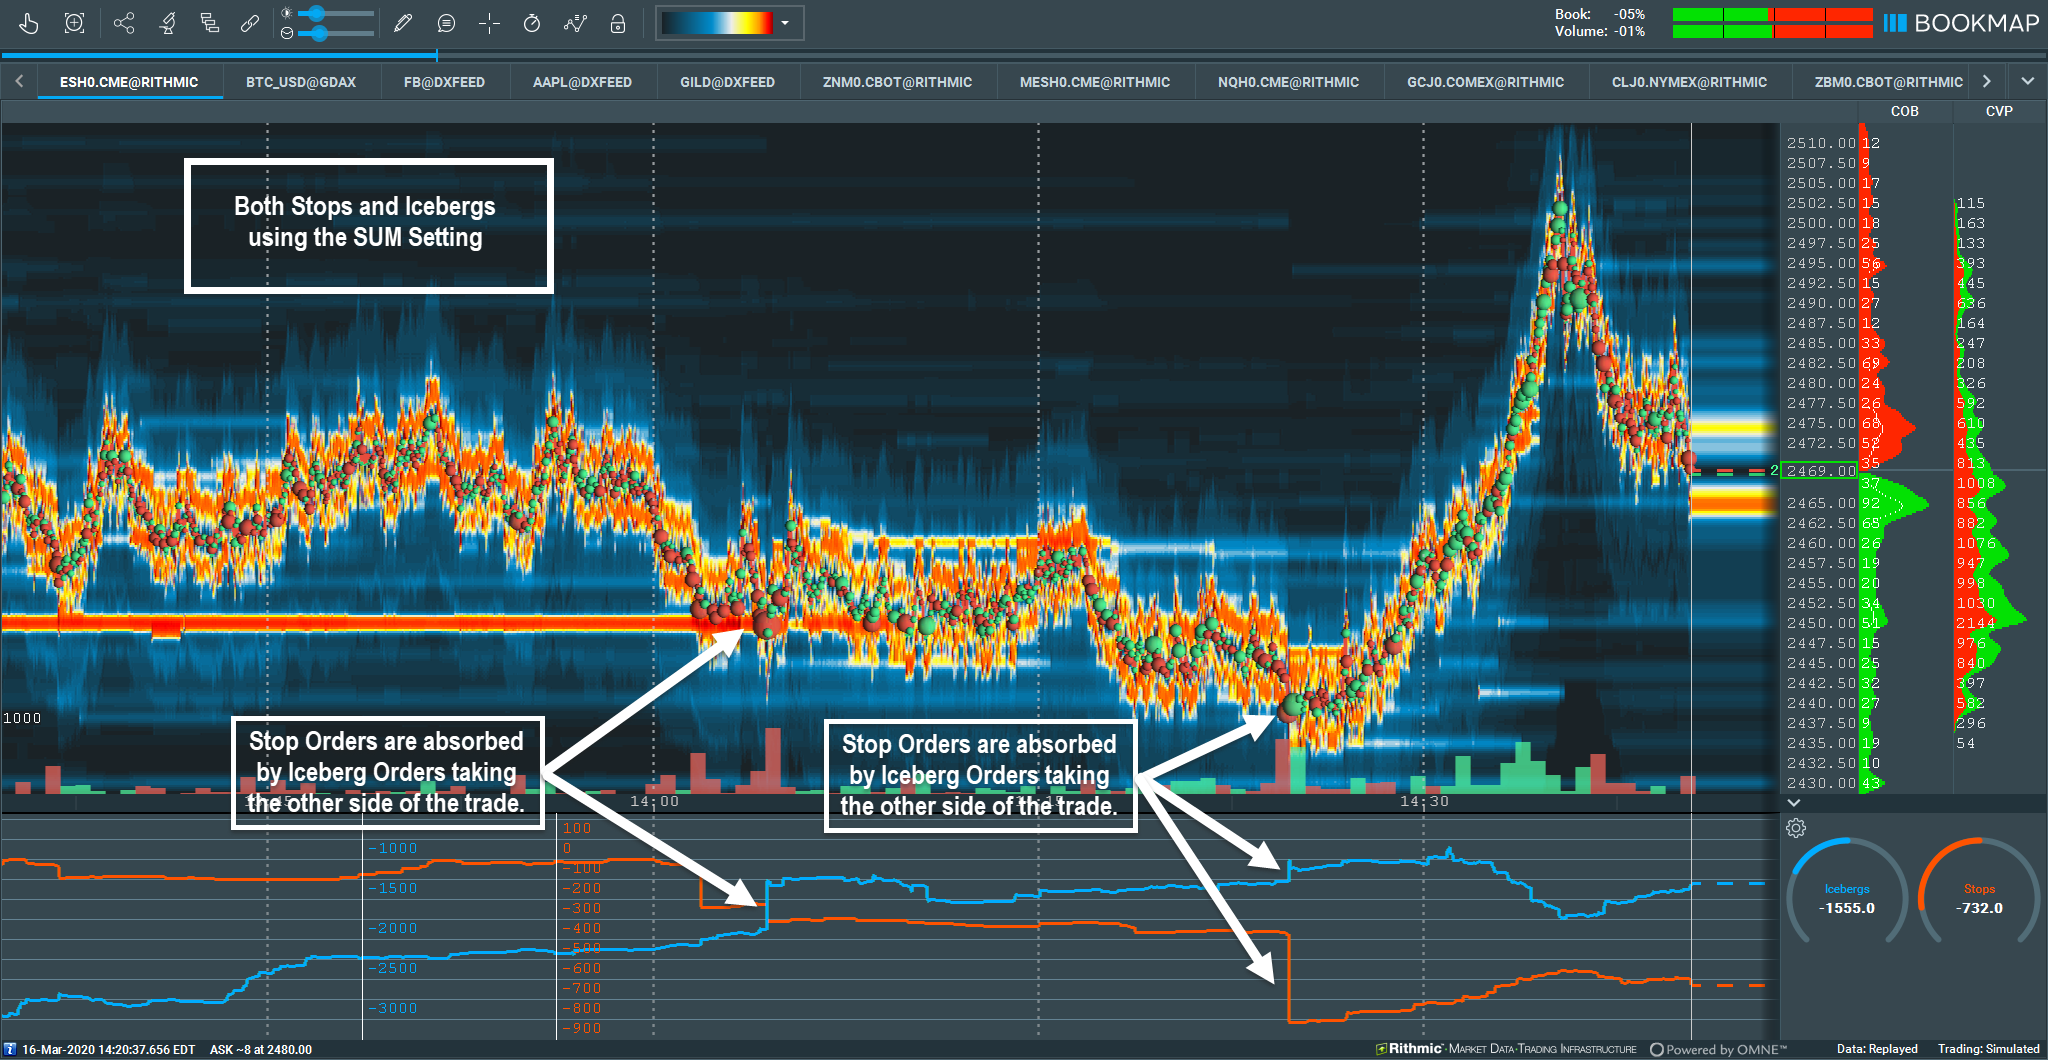Switch to the BTC_USD@GDAX tab
The width and height of the screenshot is (2048, 1060).
click(300, 81)
